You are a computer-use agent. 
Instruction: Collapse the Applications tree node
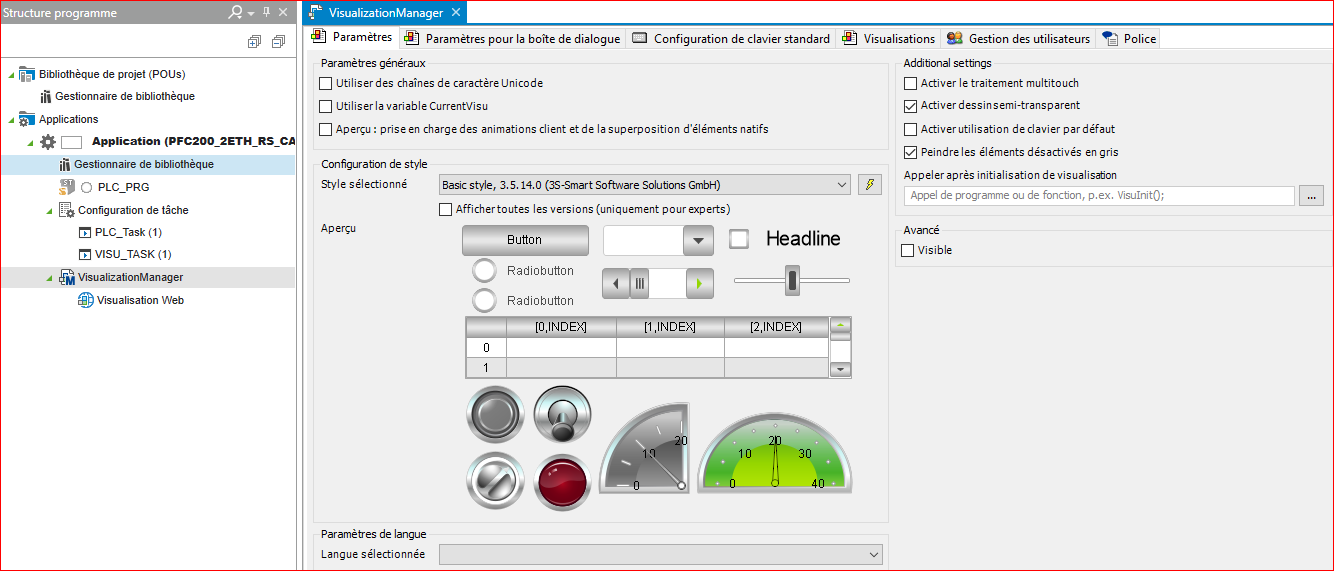11,120
